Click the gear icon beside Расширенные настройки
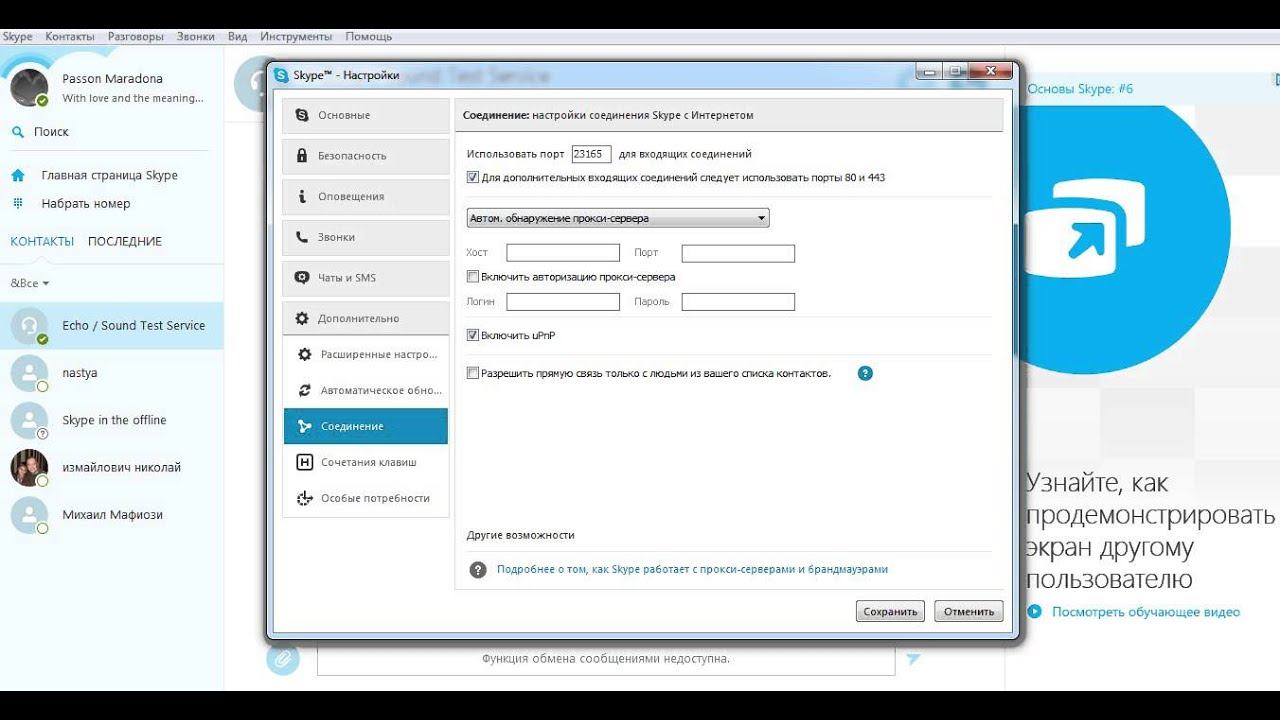 pyautogui.click(x=305, y=354)
